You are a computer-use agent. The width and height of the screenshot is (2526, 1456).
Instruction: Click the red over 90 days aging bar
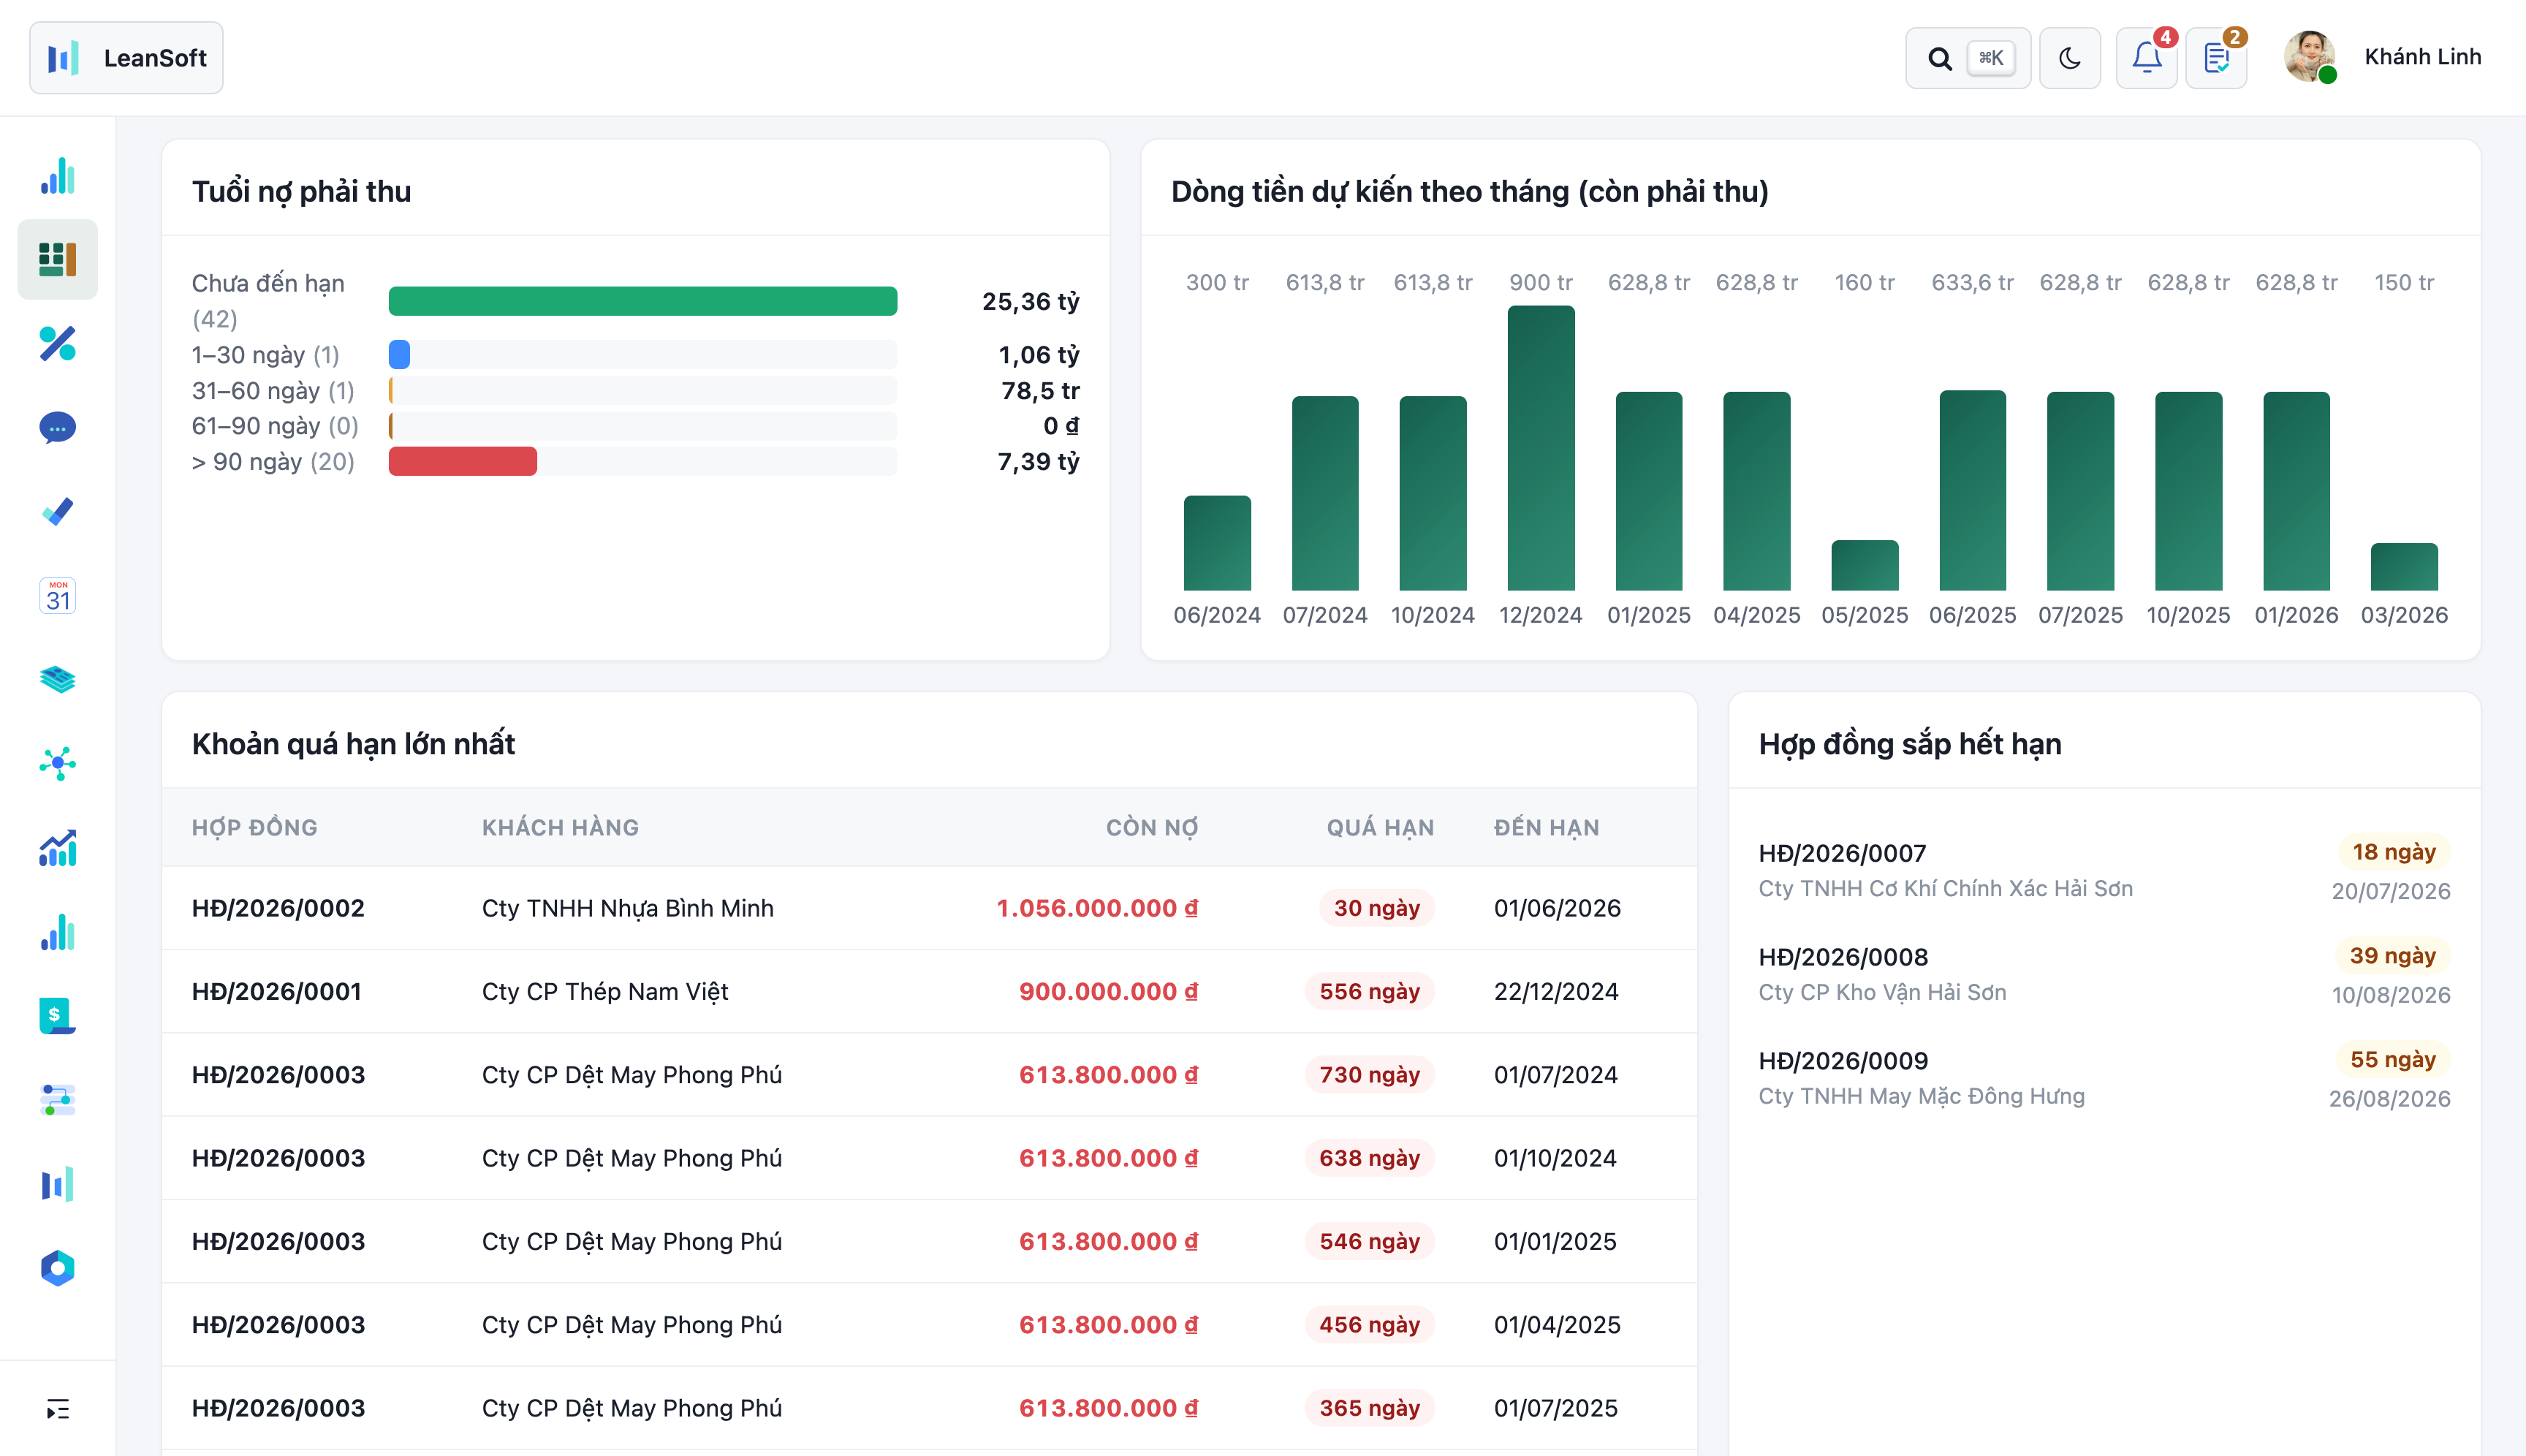point(463,461)
